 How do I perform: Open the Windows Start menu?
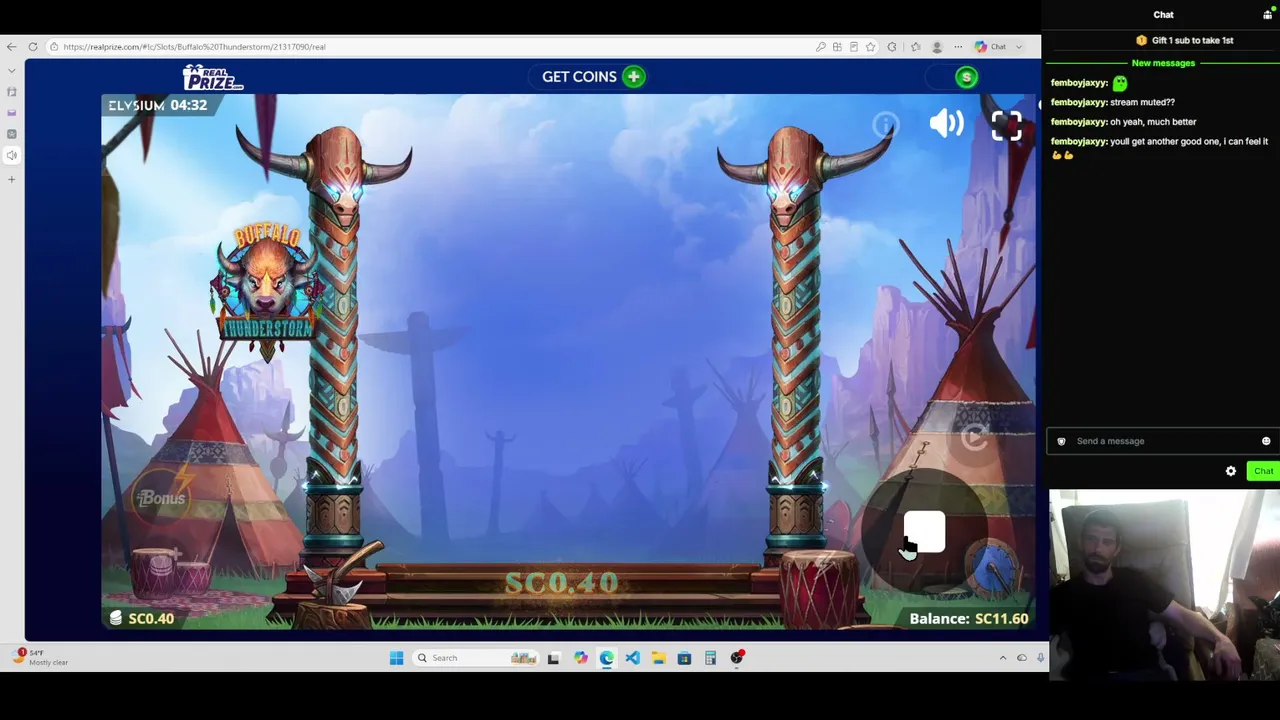(x=396, y=657)
